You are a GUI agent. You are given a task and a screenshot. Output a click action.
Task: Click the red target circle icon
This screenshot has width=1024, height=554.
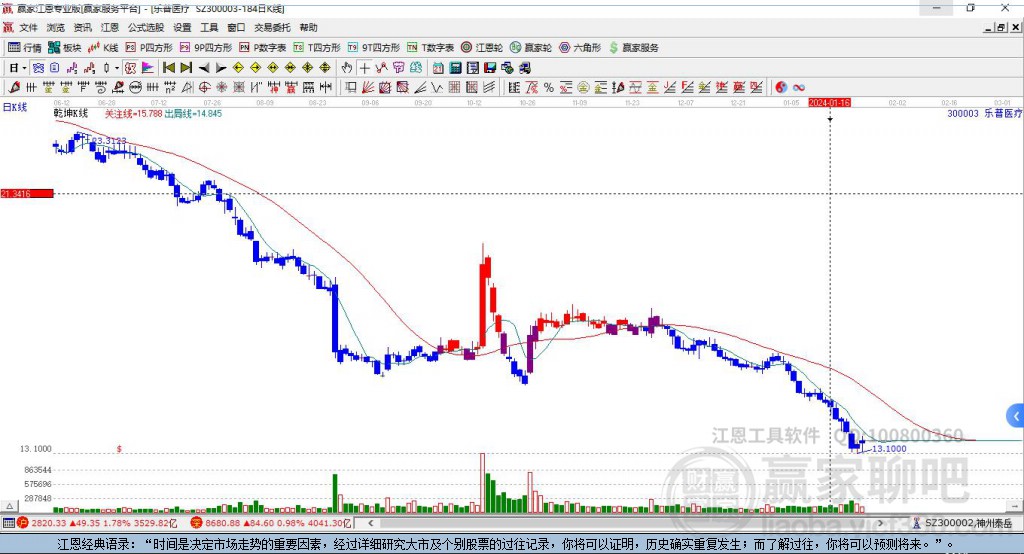point(204,87)
